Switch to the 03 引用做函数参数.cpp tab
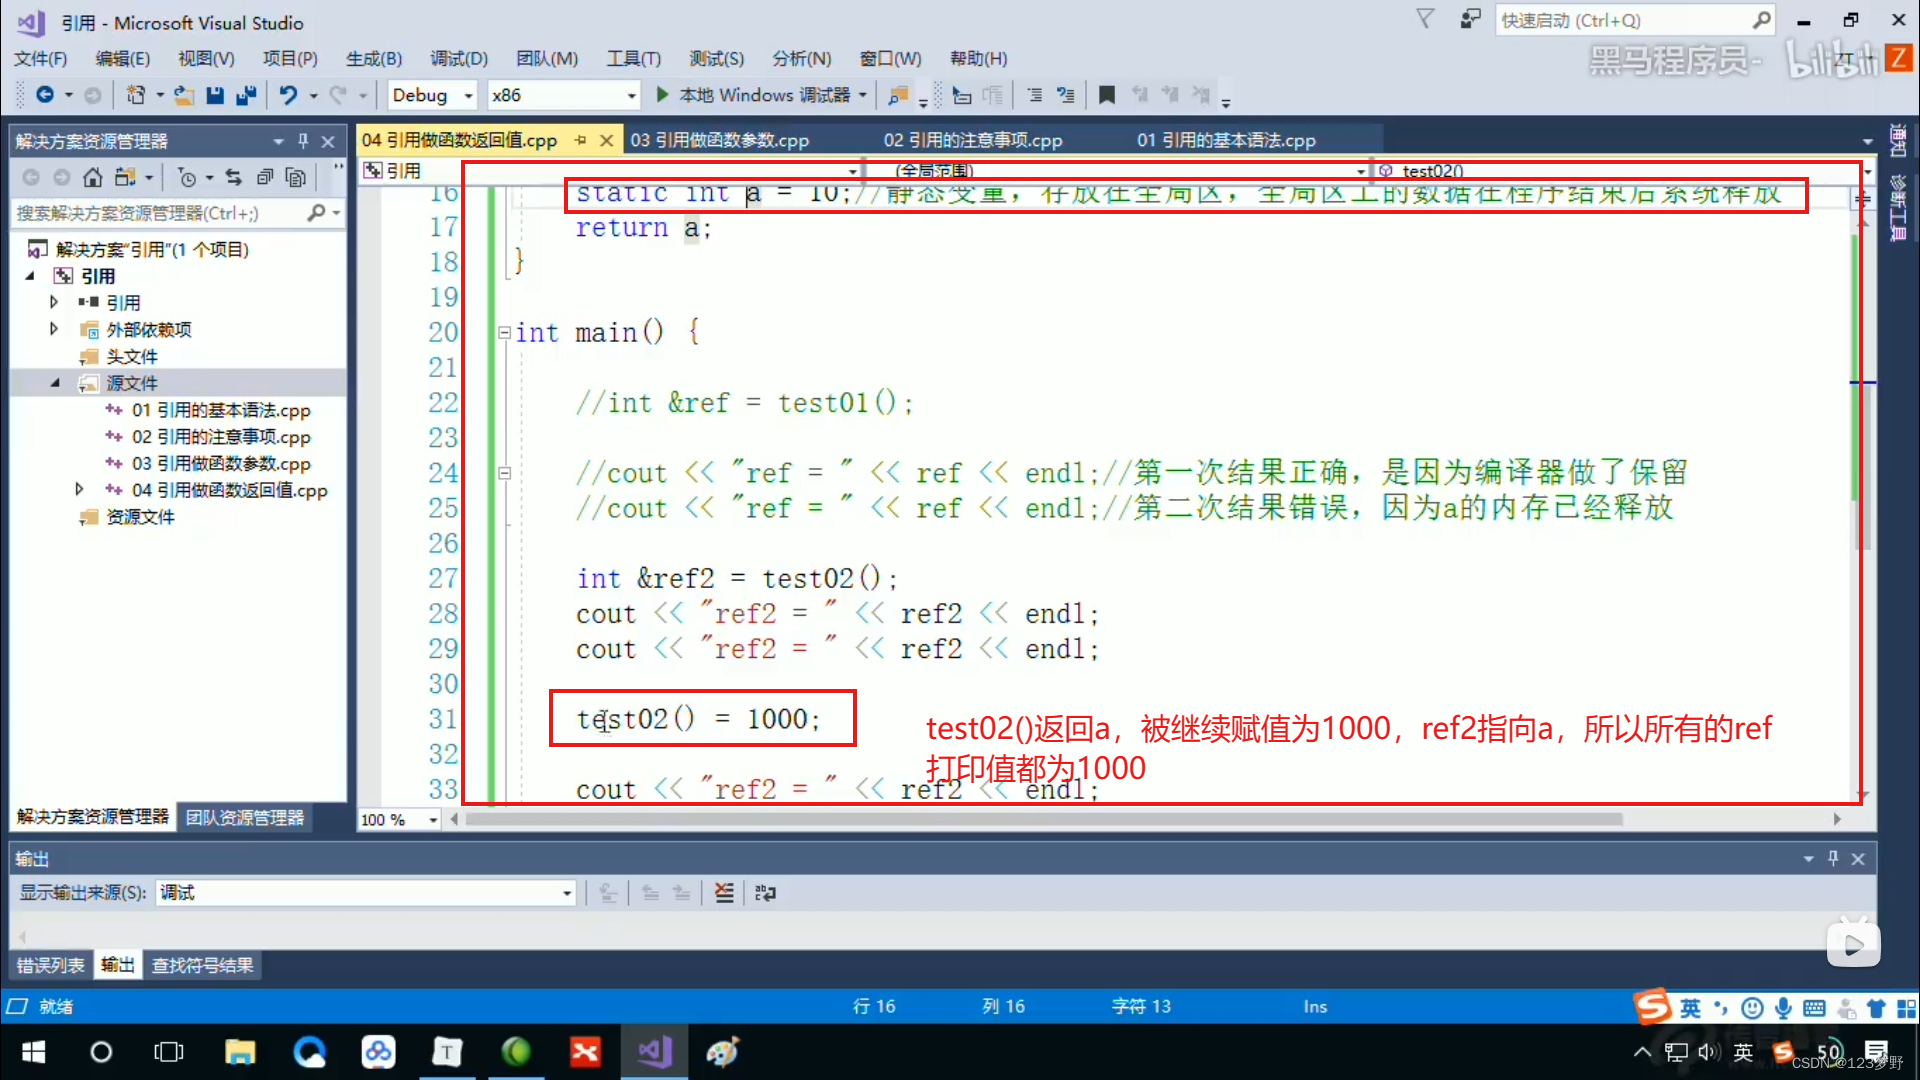 tap(720, 140)
